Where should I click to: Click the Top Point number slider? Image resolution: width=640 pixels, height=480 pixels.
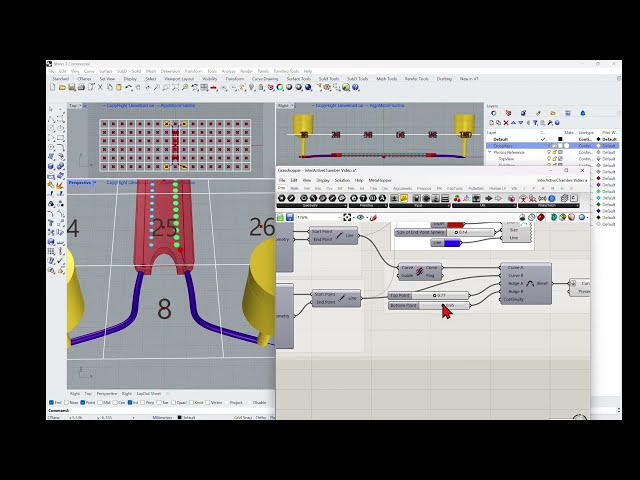429,296
